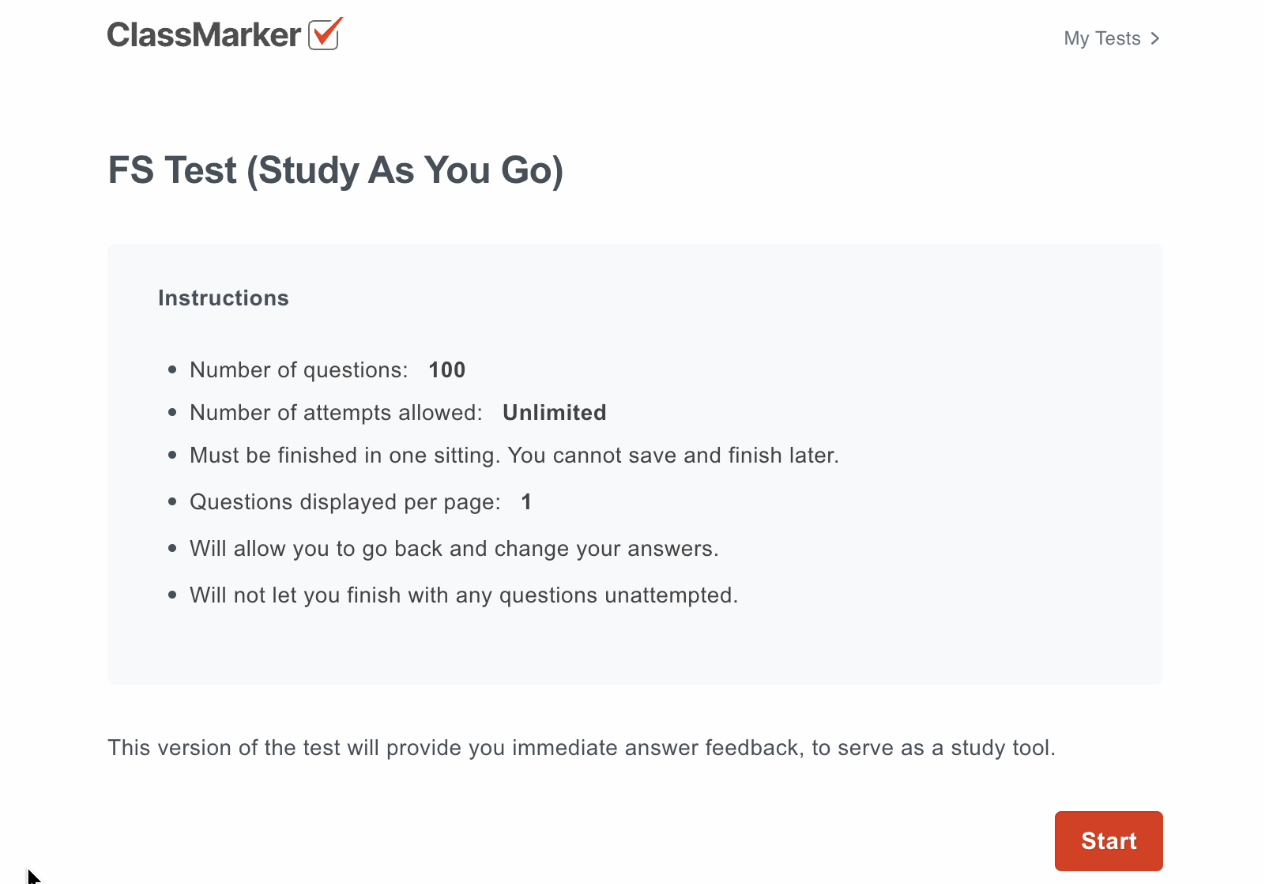Select the 100 questions value
Image resolution: width=1264 pixels, height=884 pixels.
point(447,370)
